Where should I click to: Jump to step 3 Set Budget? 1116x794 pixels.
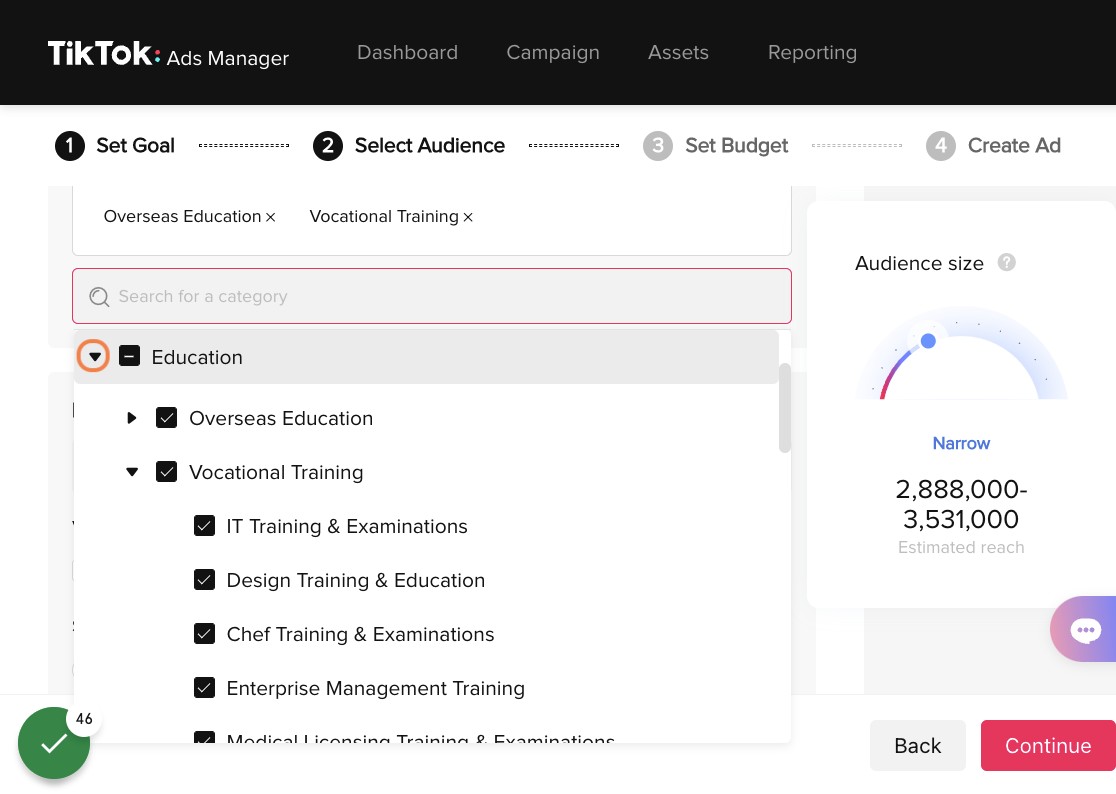click(x=715, y=145)
